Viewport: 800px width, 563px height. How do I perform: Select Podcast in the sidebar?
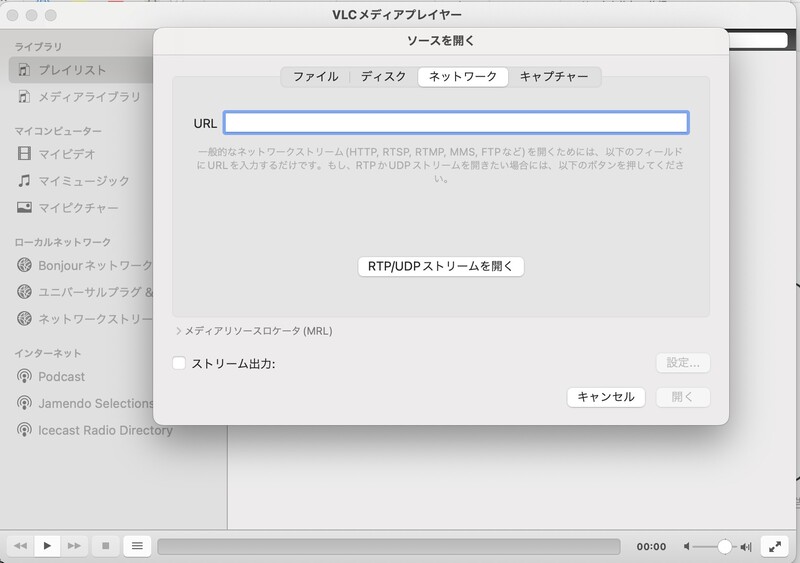(61, 377)
